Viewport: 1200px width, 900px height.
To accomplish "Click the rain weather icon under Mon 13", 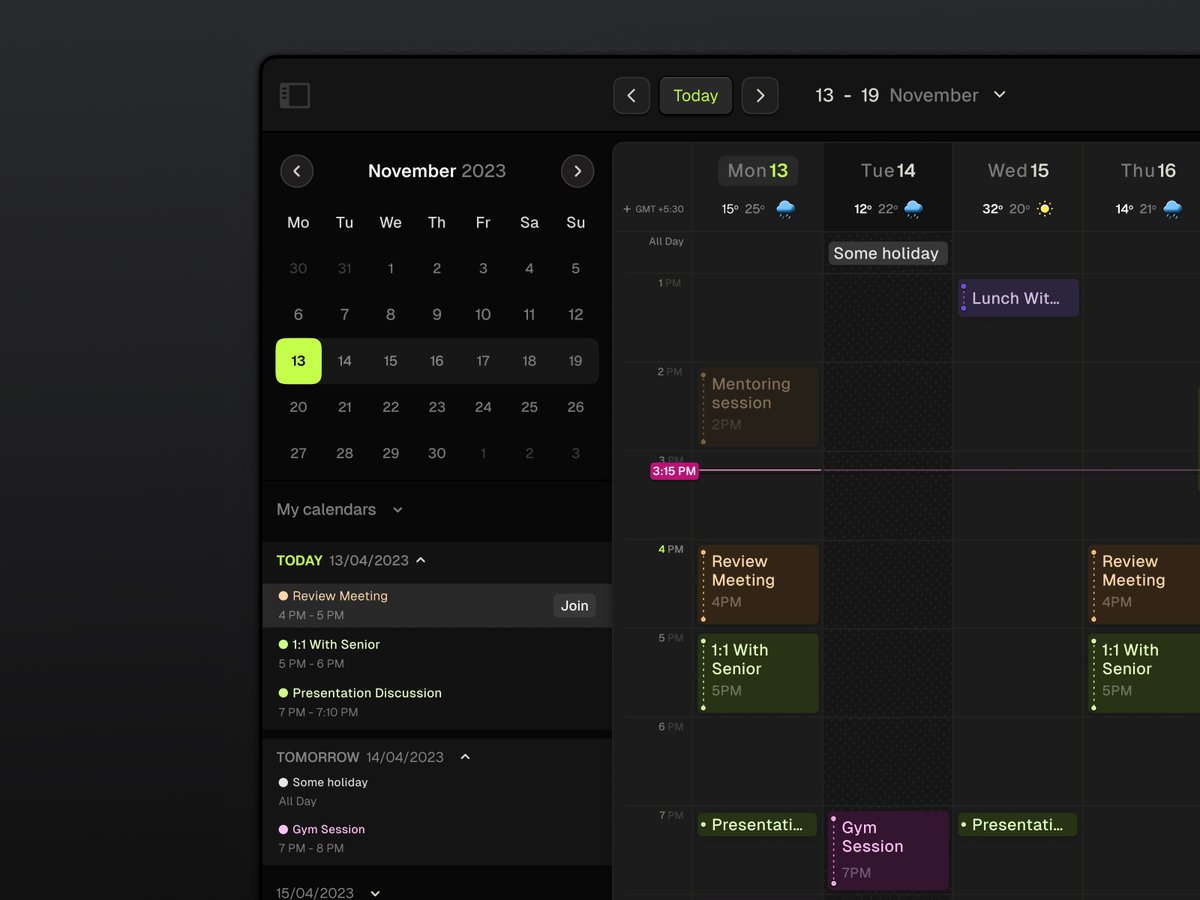I will coord(785,209).
